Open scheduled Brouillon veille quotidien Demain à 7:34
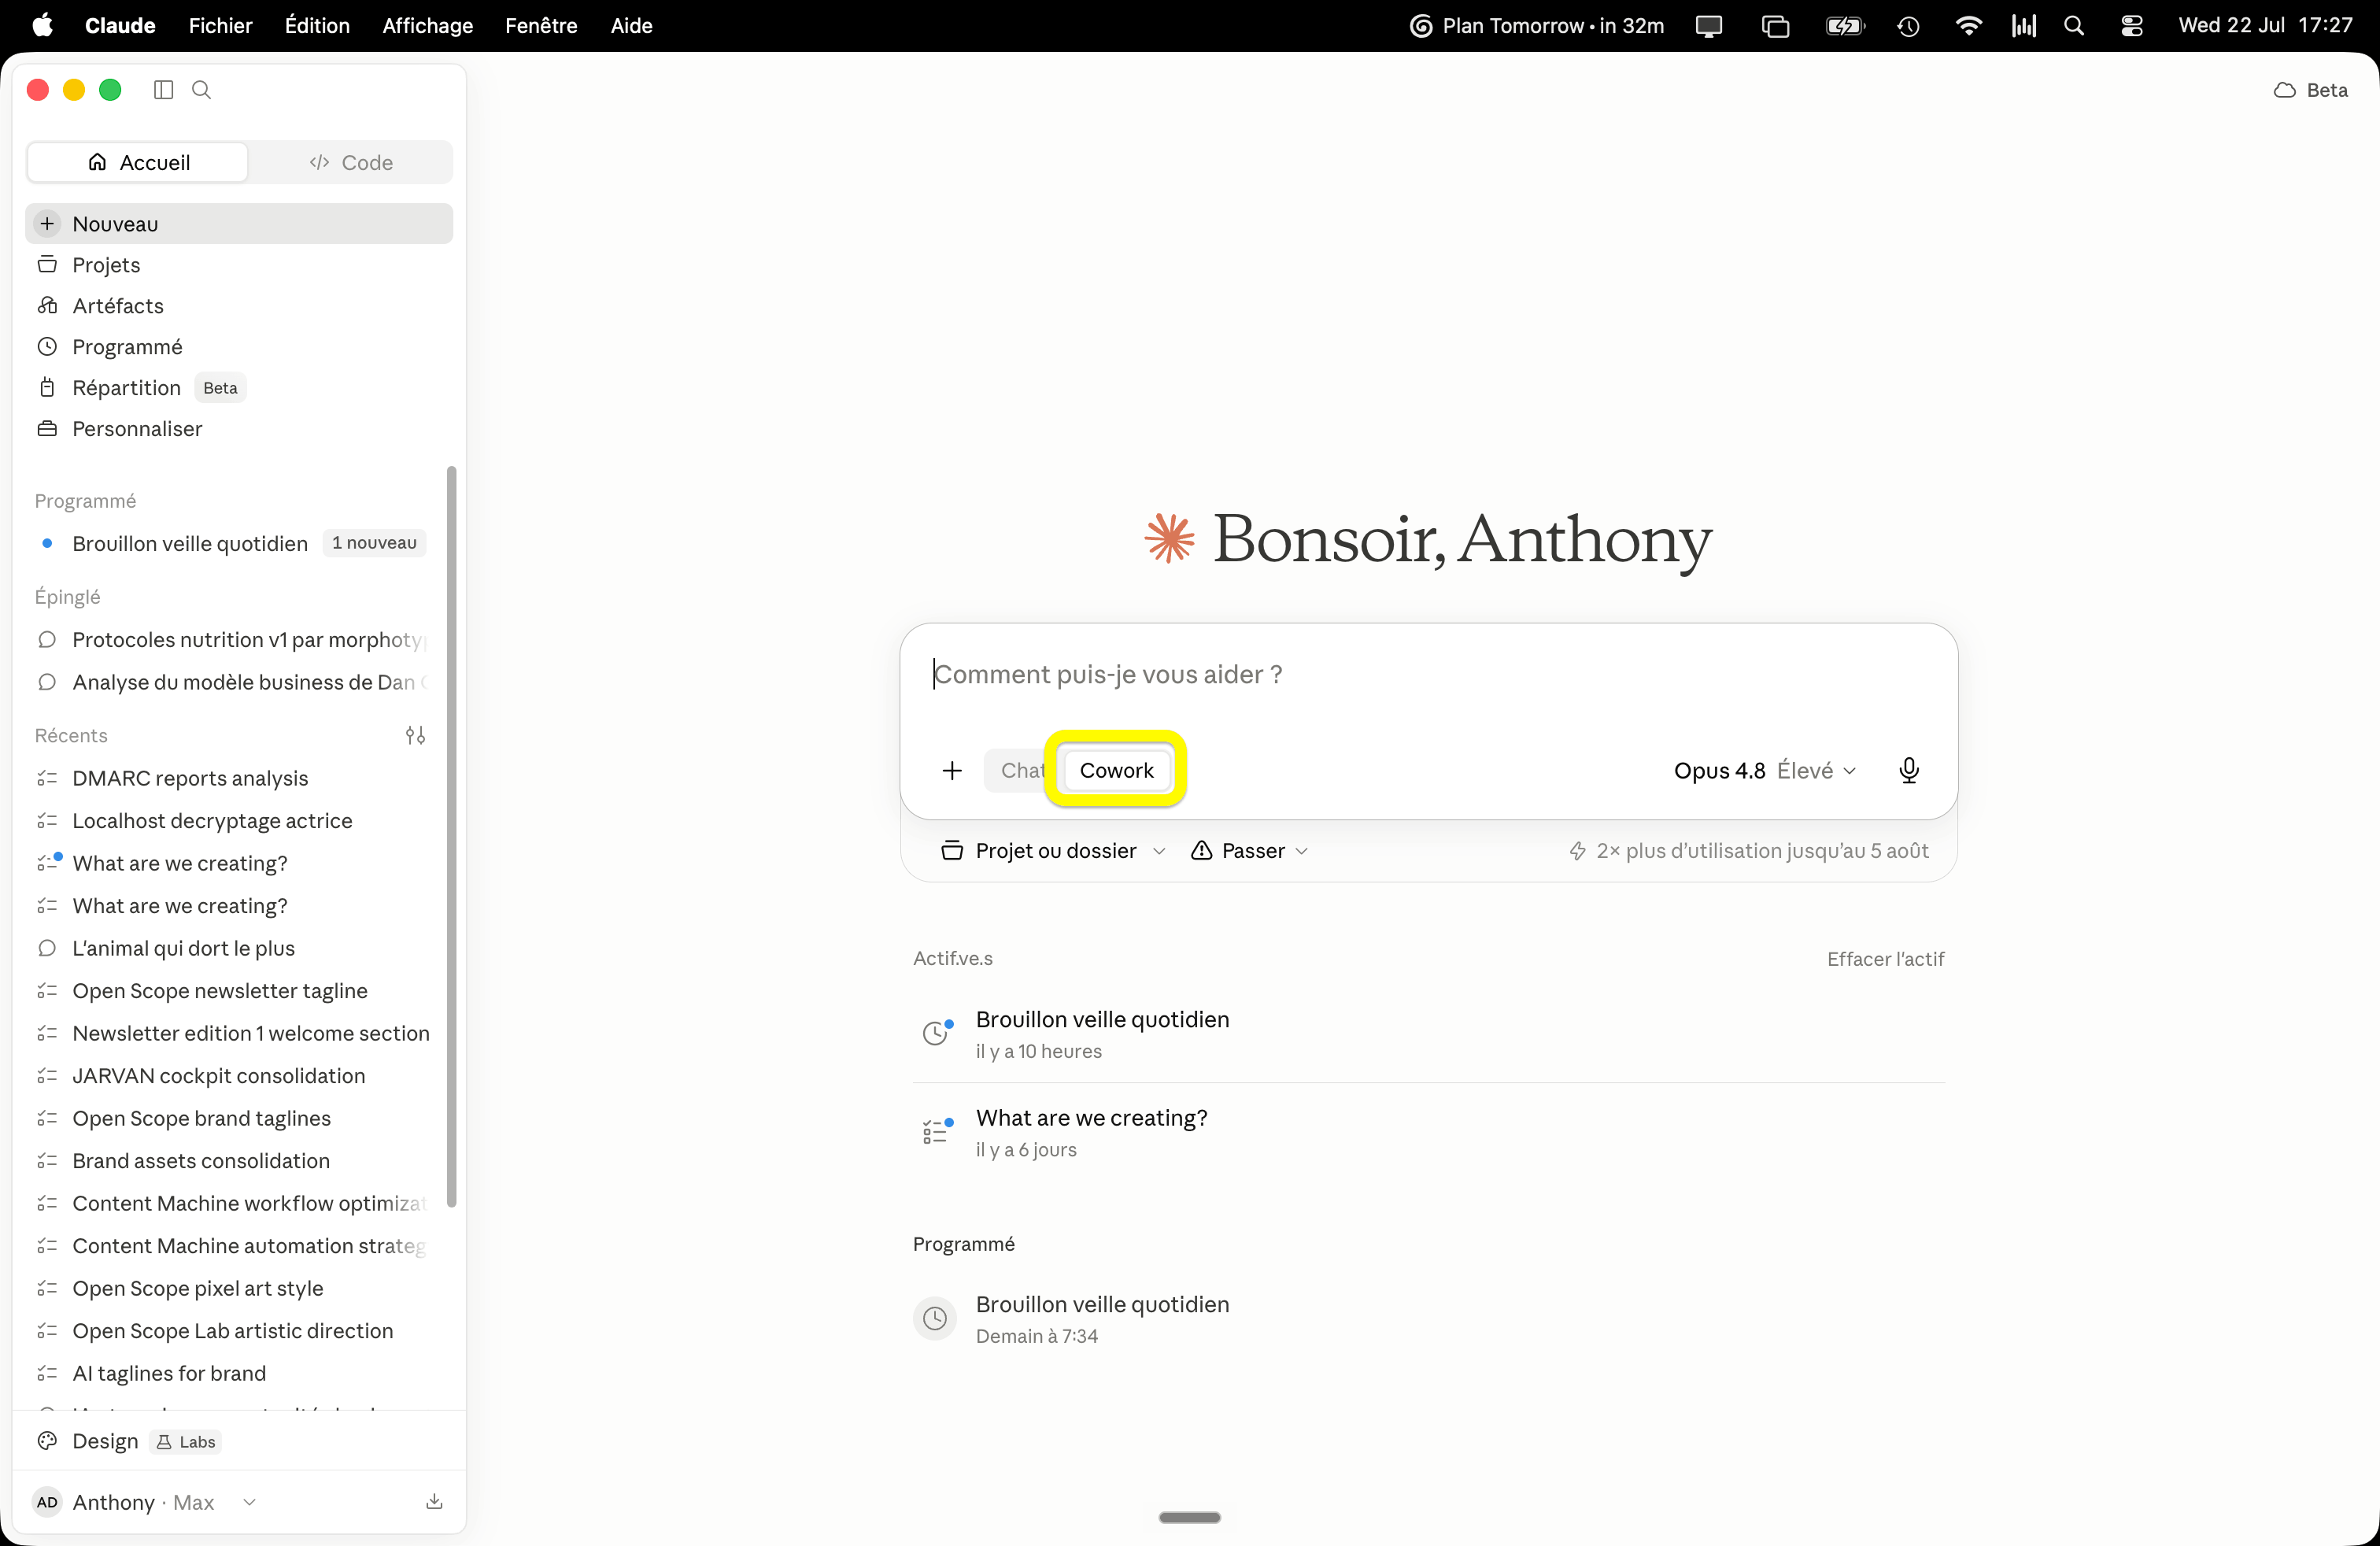The height and width of the screenshot is (1546, 2380). tap(1428, 1319)
